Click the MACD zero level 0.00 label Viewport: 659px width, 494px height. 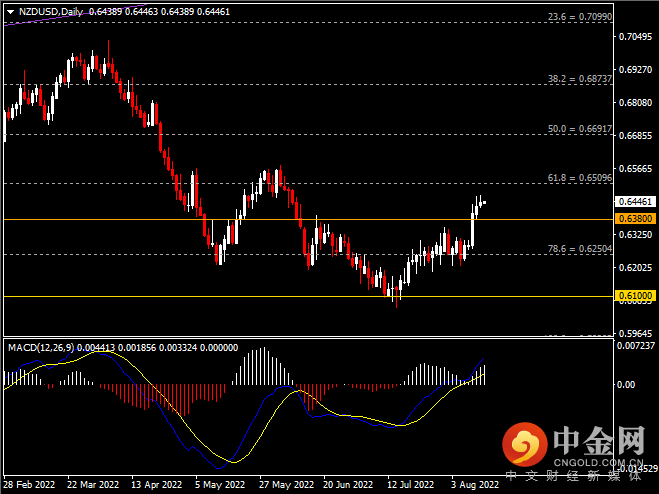(x=626, y=385)
